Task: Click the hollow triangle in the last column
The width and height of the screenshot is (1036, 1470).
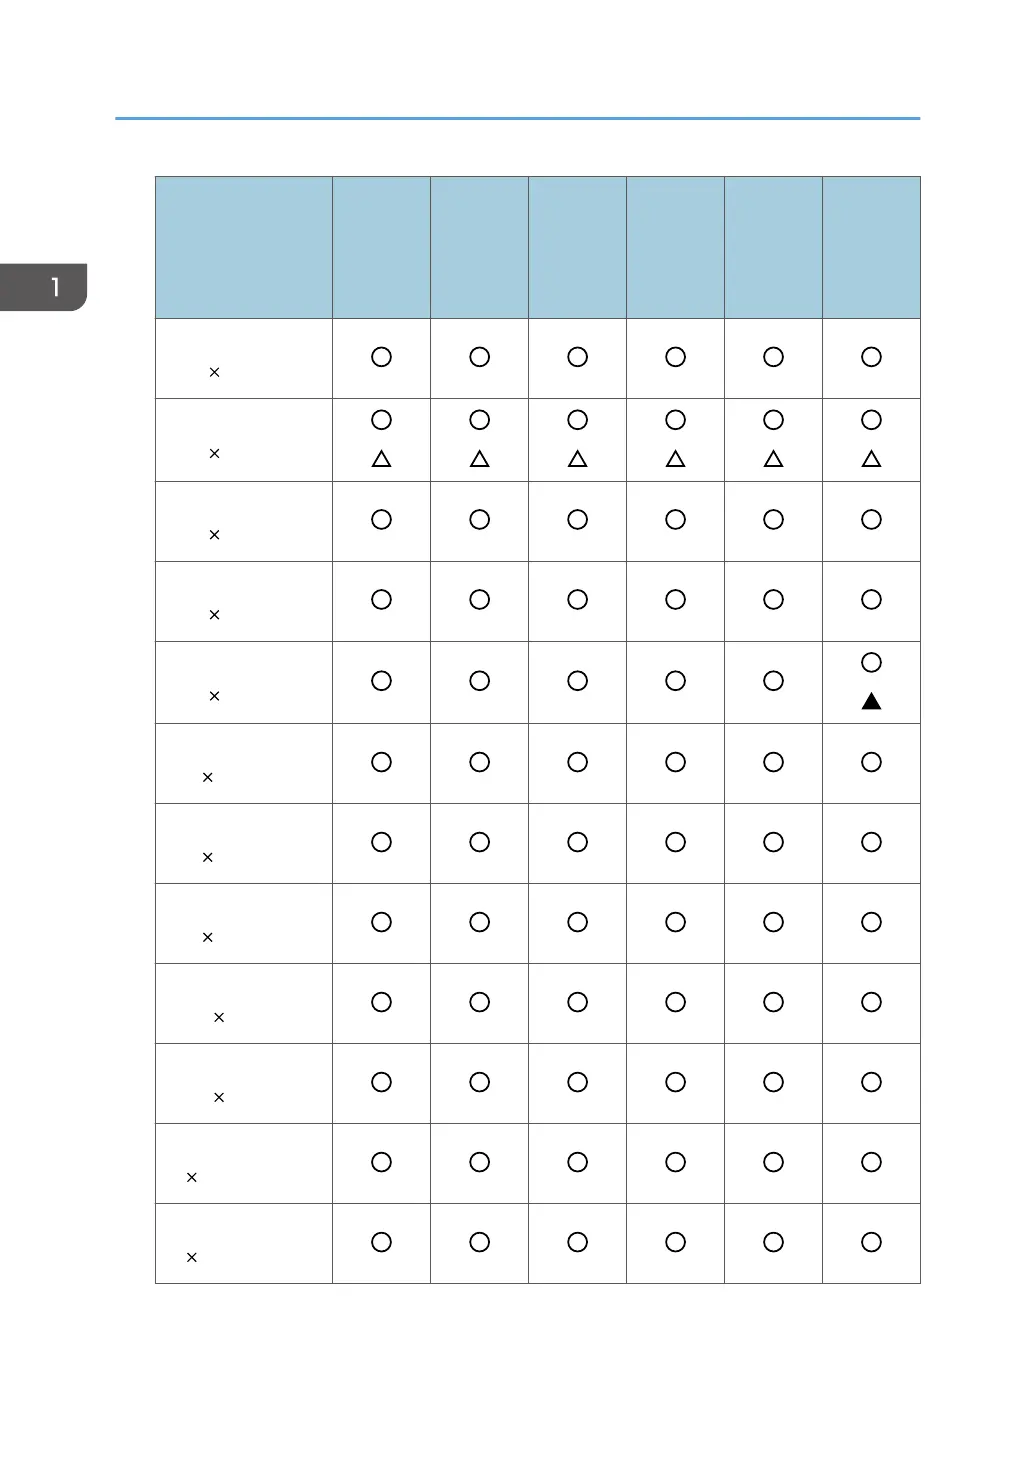Action: (x=871, y=459)
